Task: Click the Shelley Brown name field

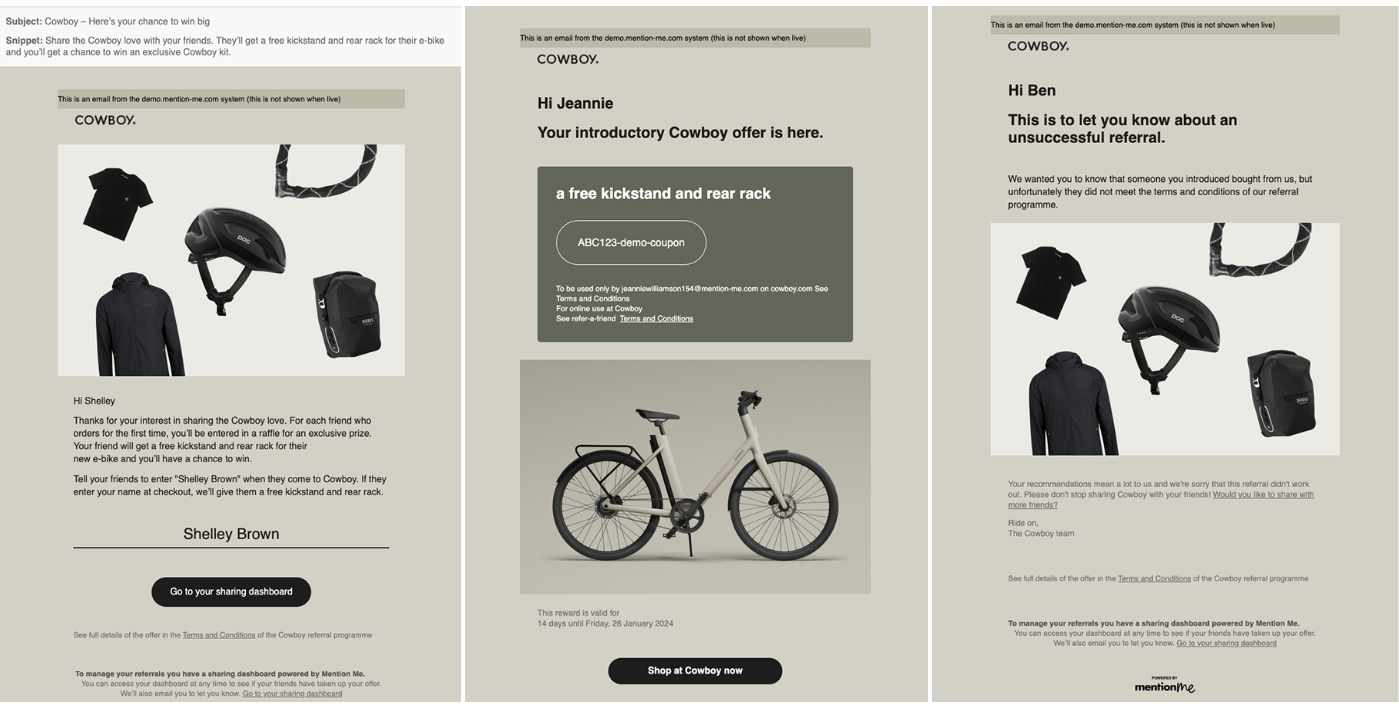Action: point(231,535)
